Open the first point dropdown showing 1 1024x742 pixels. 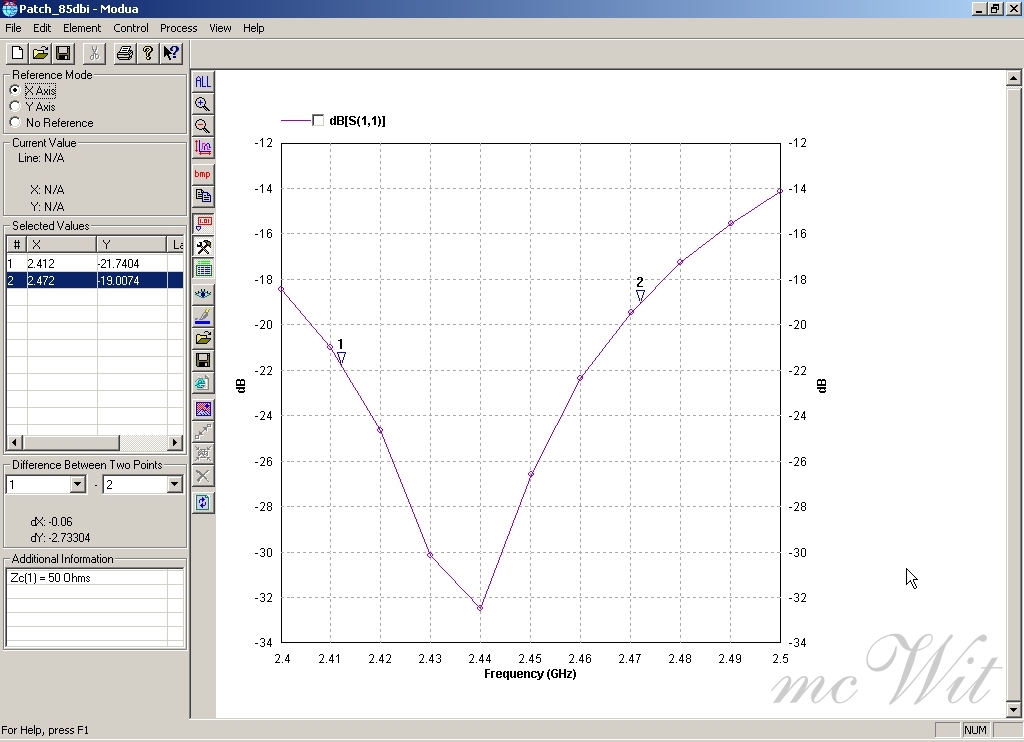78,485
